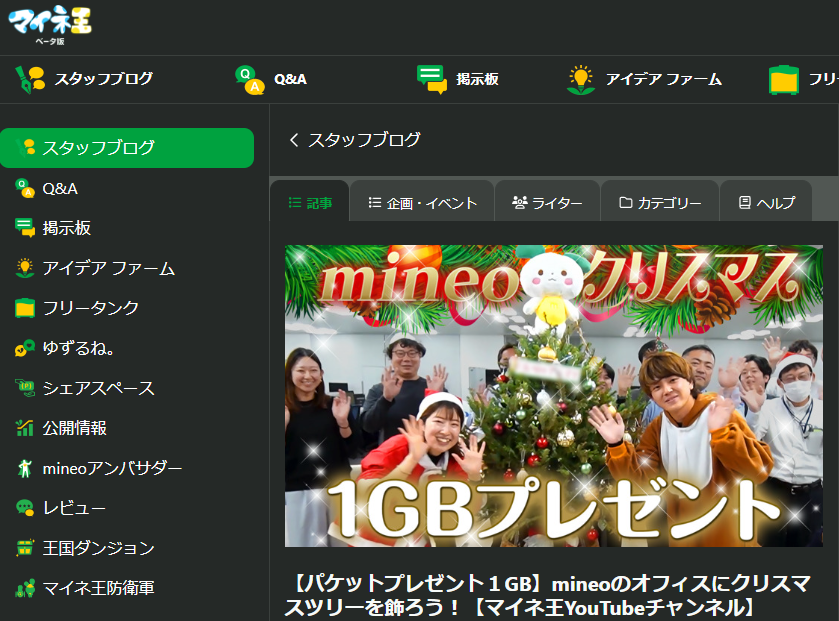
Task: Click the レビュー speech bubble icon in sidebar
Action: pyautogui.click(x=25, y=508)
